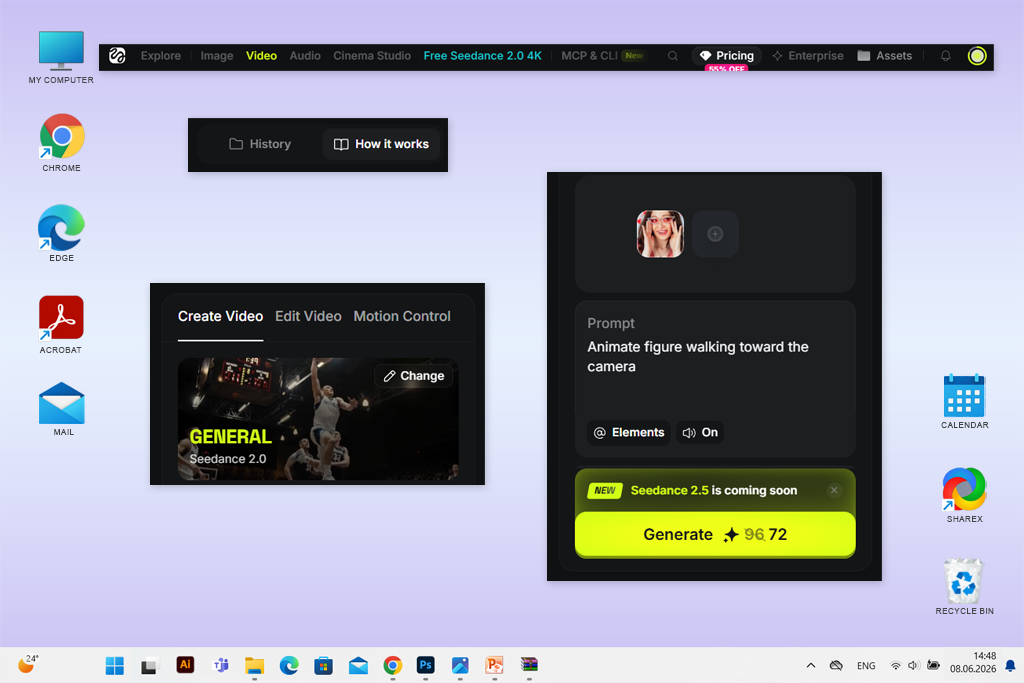
Task: Dismiss the Seedance 2.5 coming soon banner
Action: pos(834,490)
